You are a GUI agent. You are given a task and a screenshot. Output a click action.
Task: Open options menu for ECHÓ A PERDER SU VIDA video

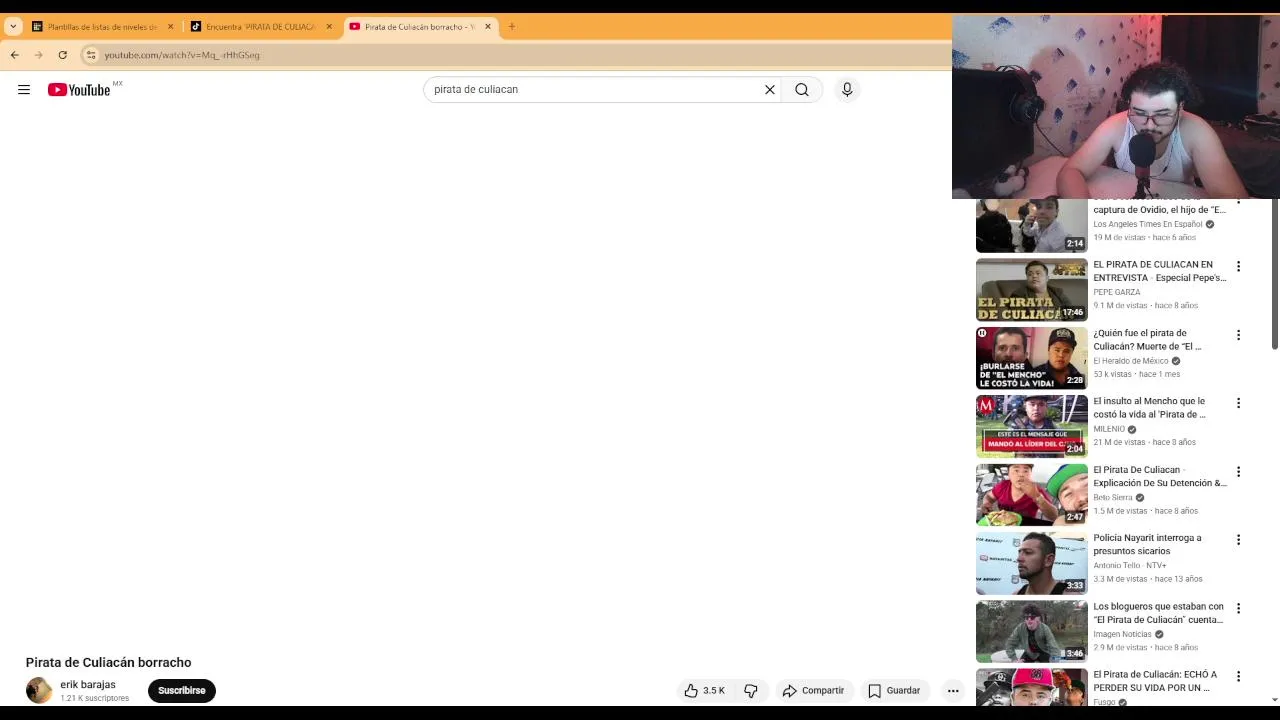pos(1239,677)
